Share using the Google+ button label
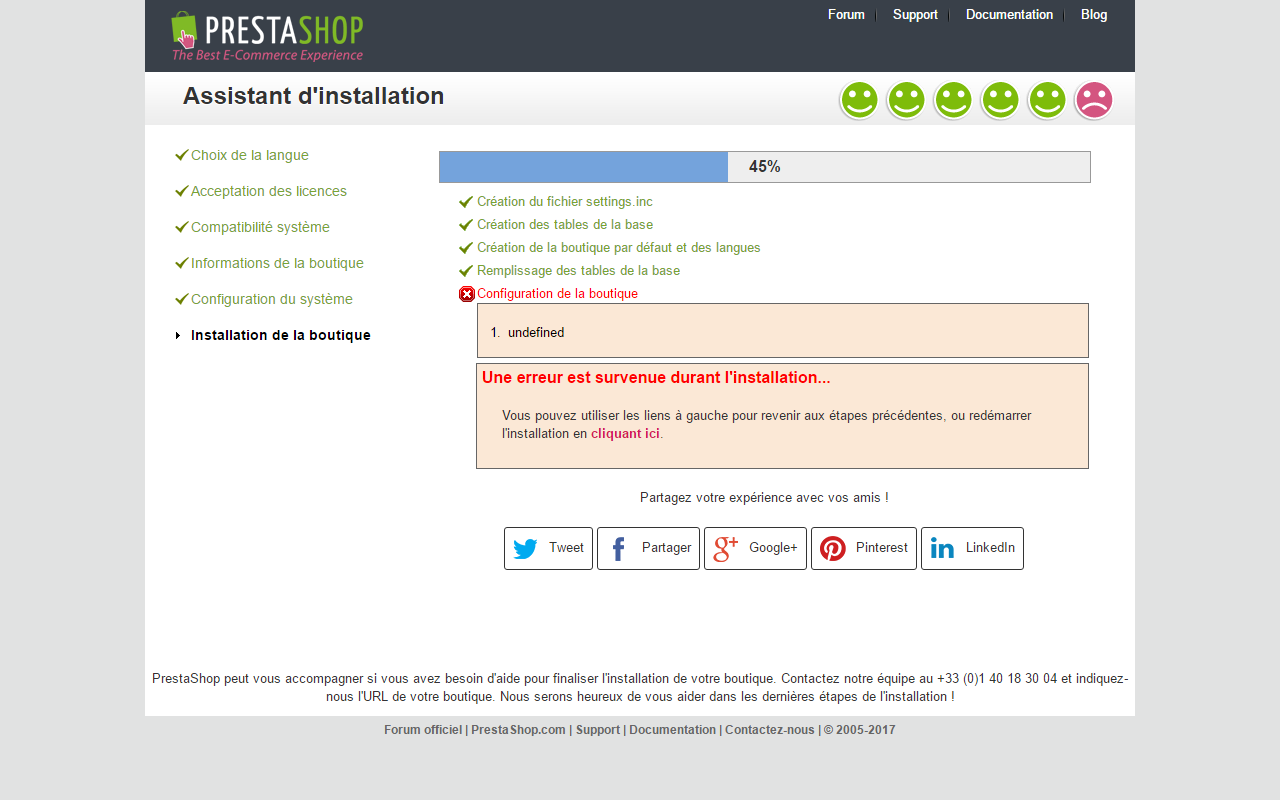1280x800 pixels. coord(773,548)
